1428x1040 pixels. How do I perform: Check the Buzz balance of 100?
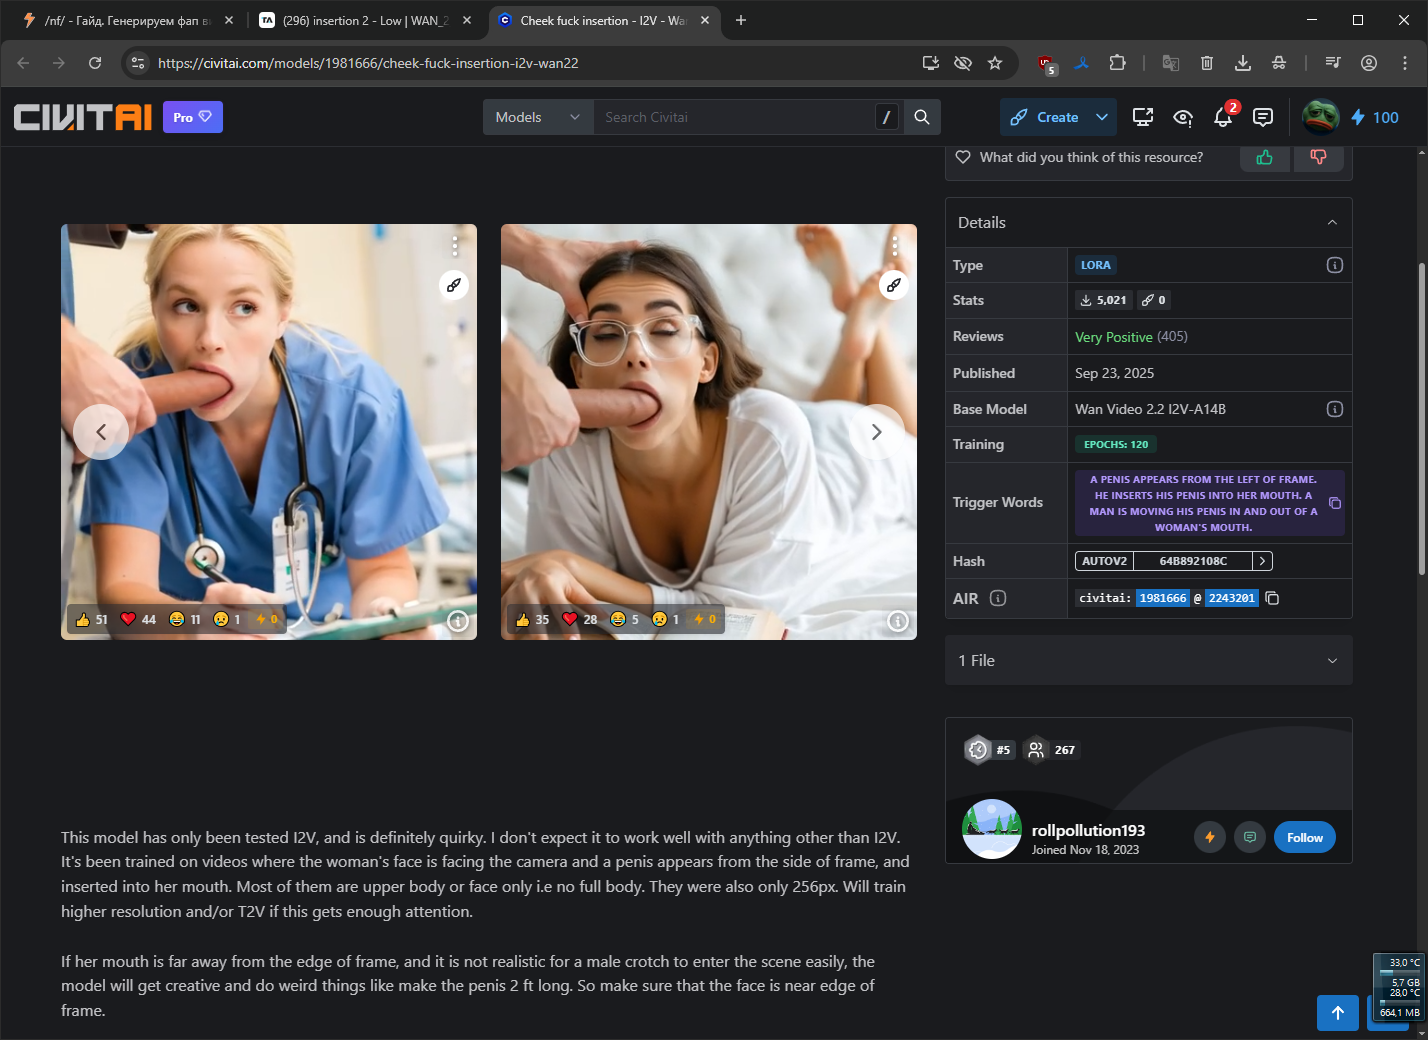click(x=1375, y=117)
